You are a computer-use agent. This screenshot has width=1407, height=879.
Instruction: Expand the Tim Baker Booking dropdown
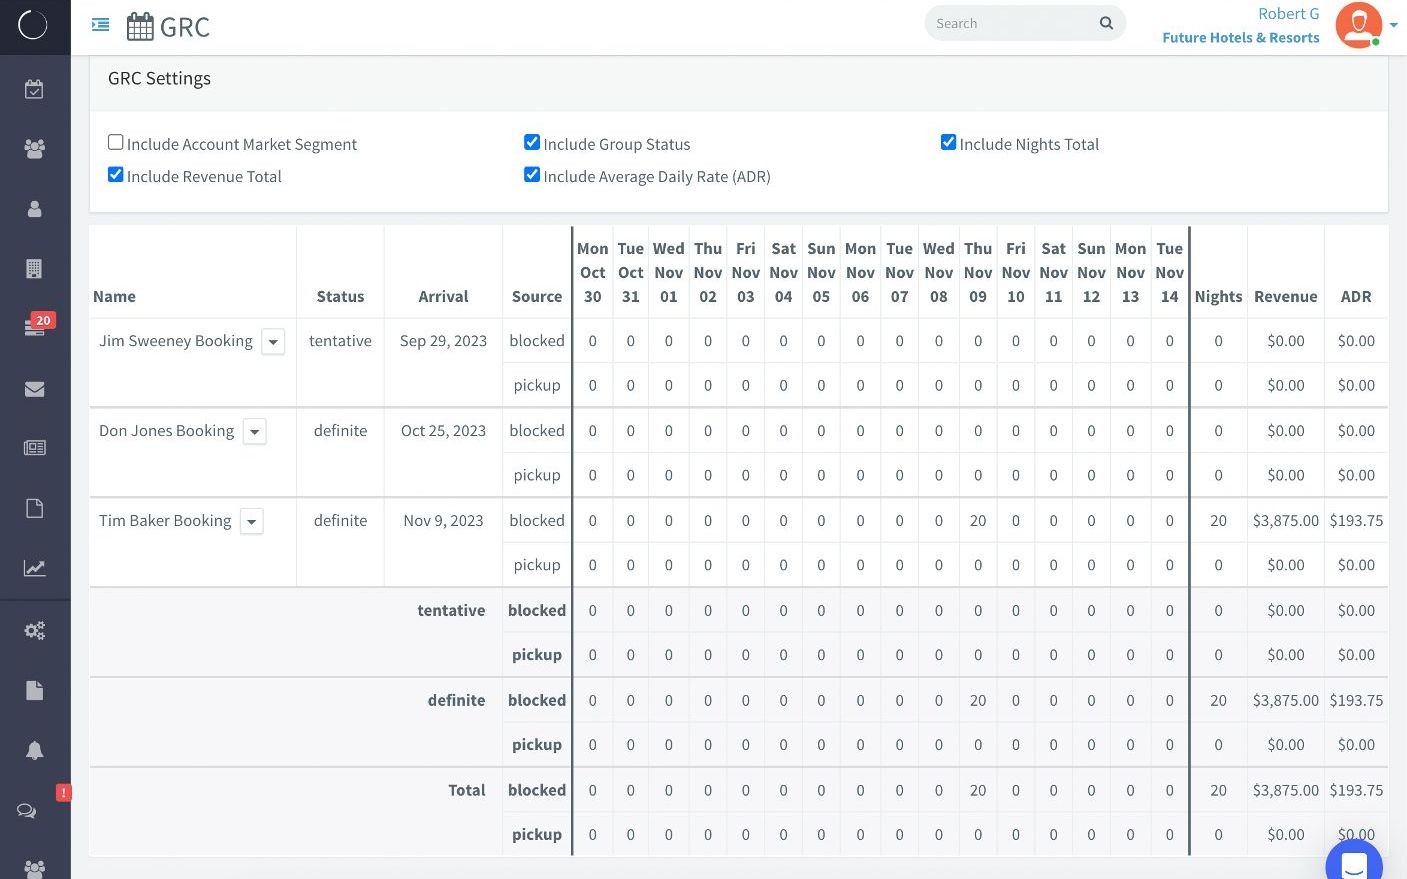252,522
